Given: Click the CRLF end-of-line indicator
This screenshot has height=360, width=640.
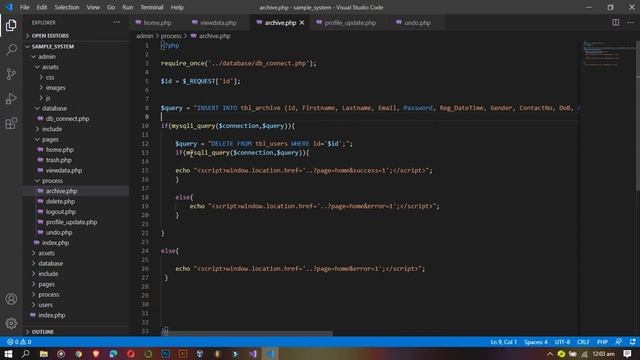Looking at the screenshot, I should point(583,342).
